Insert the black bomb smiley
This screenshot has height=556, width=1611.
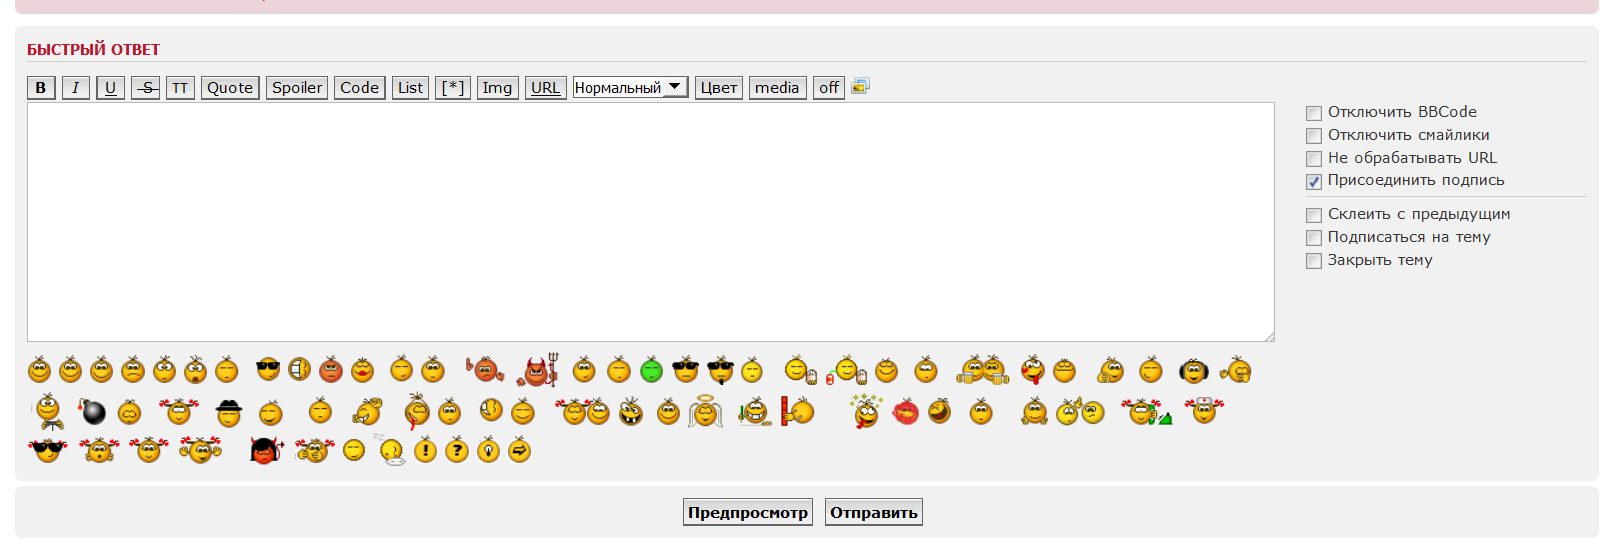tap(93, 412)
